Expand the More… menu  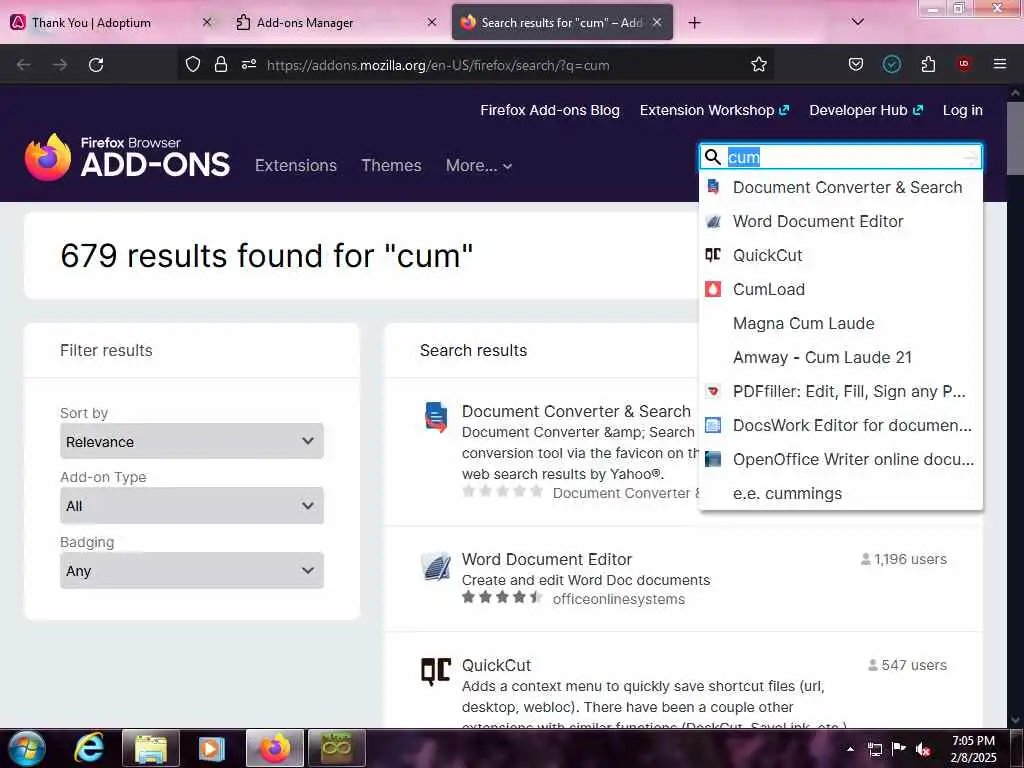[x=479, y=165]
